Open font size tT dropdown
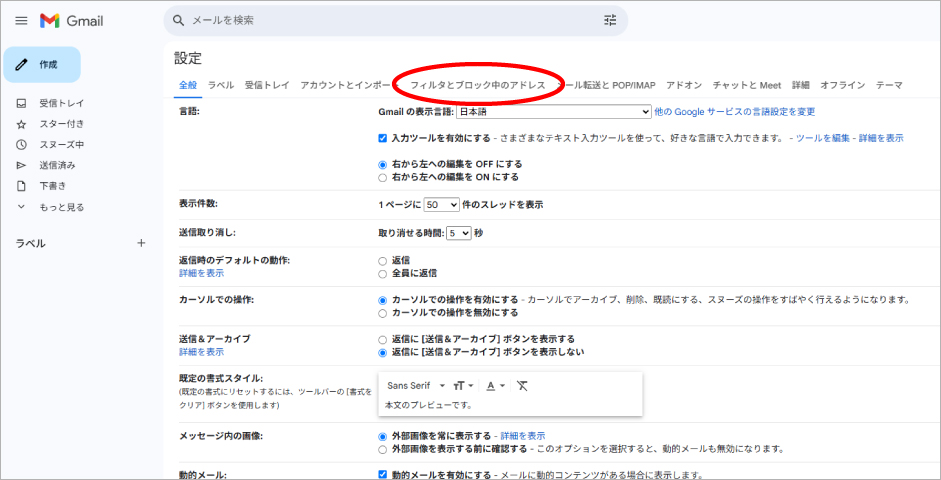This screenshot has height=480, width=941. [463, 385]
